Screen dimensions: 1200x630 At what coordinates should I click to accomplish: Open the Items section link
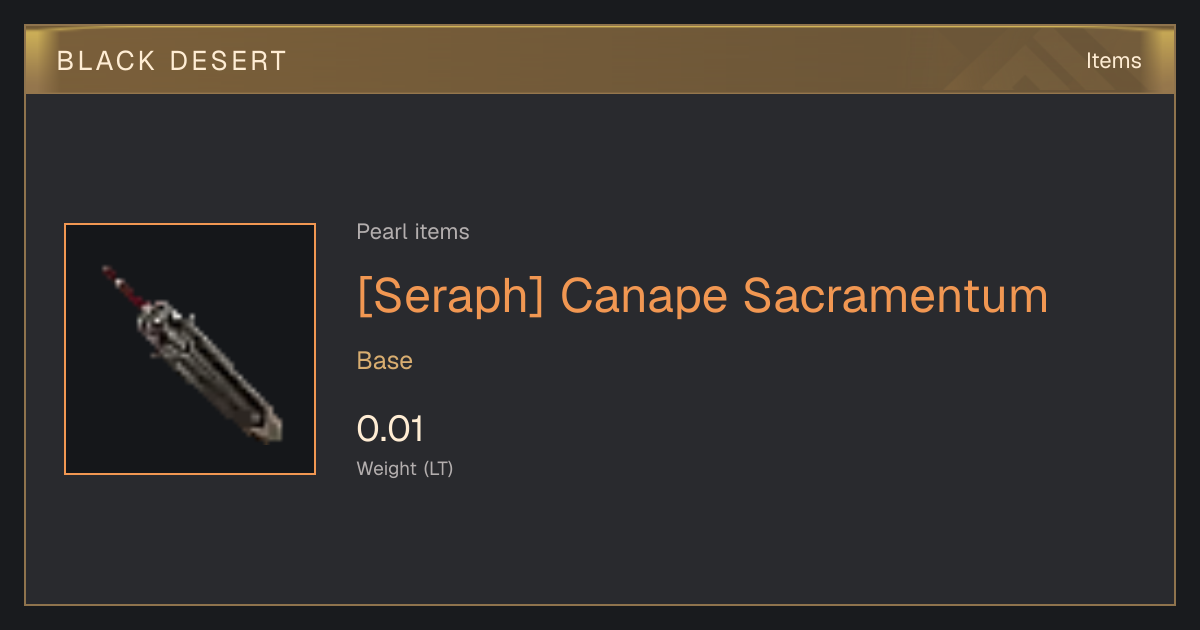coord(1113,60)
